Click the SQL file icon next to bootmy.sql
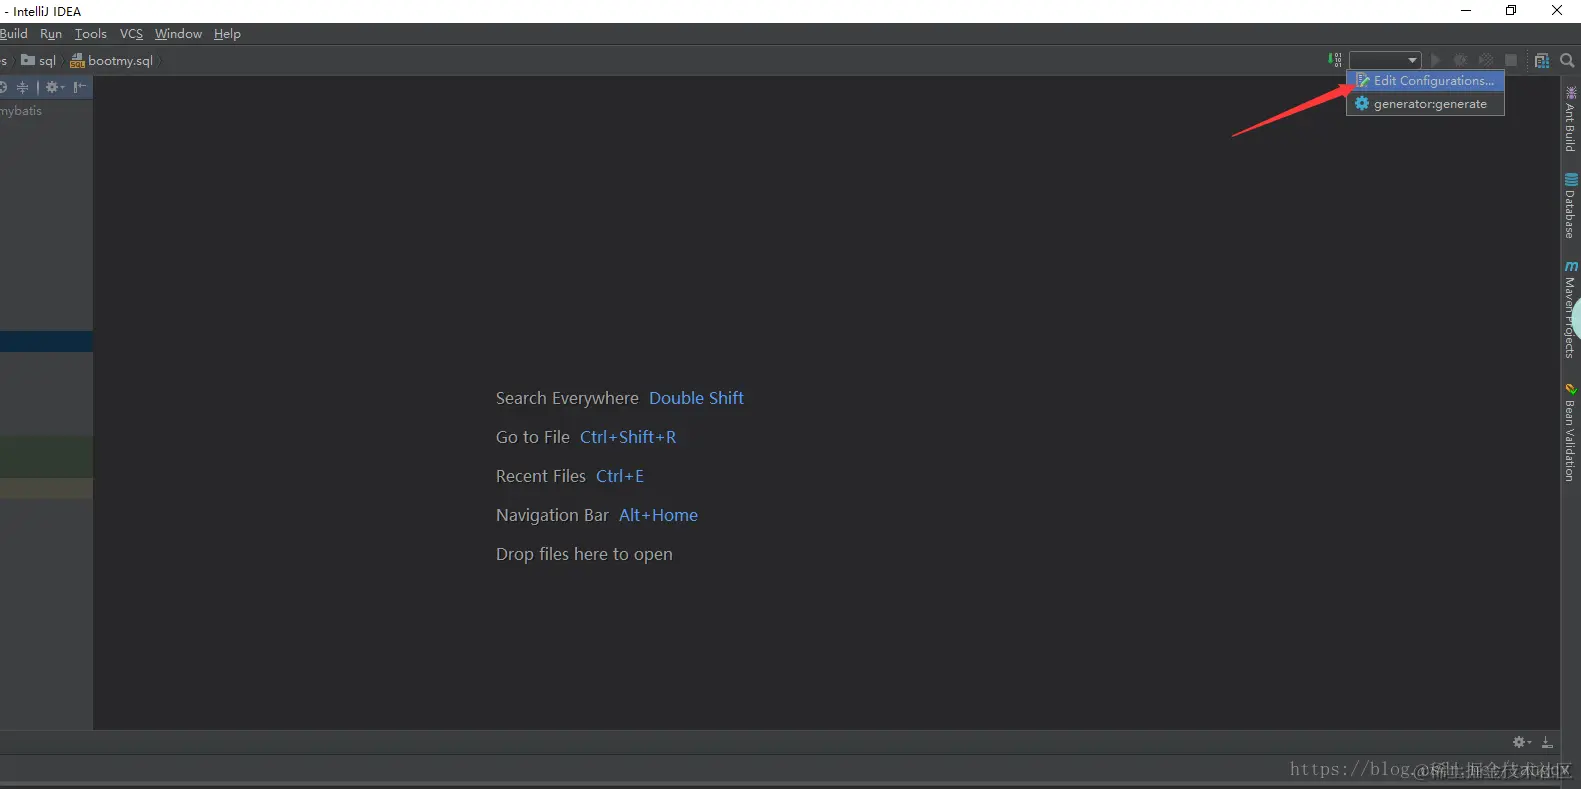This screenshot has width=1581, height=789. point(77,61)
